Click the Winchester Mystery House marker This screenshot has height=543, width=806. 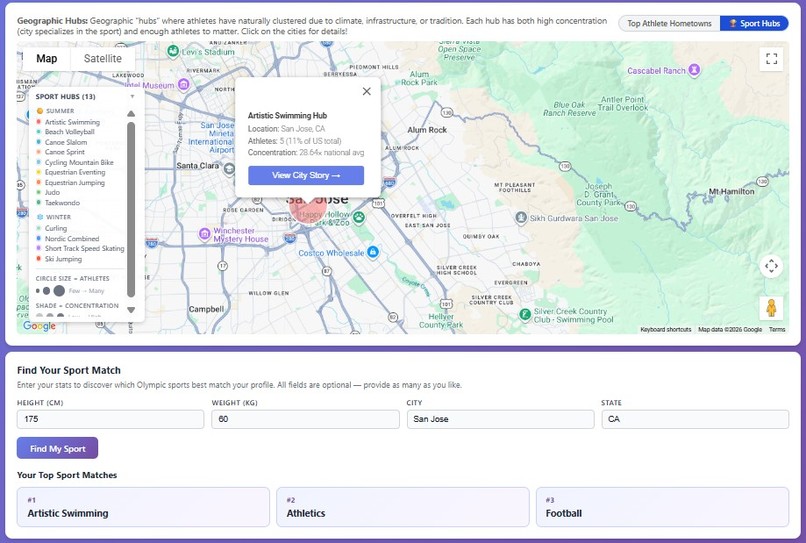(205, 234)
